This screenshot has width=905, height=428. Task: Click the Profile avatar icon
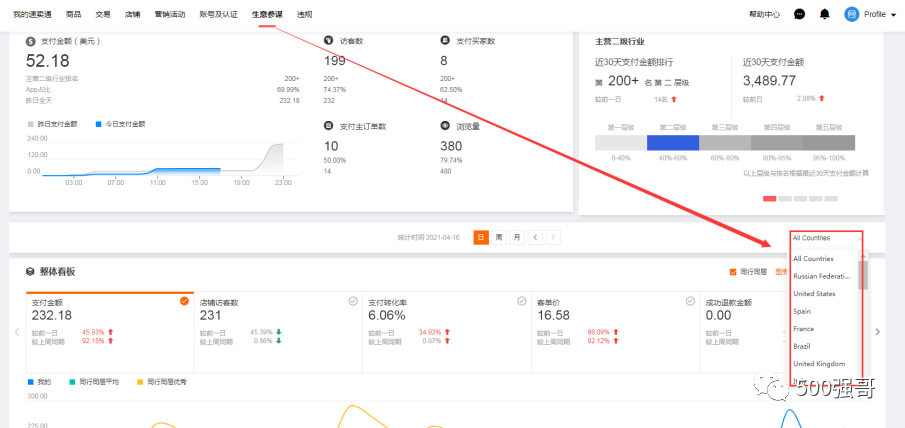click(851, 14)
